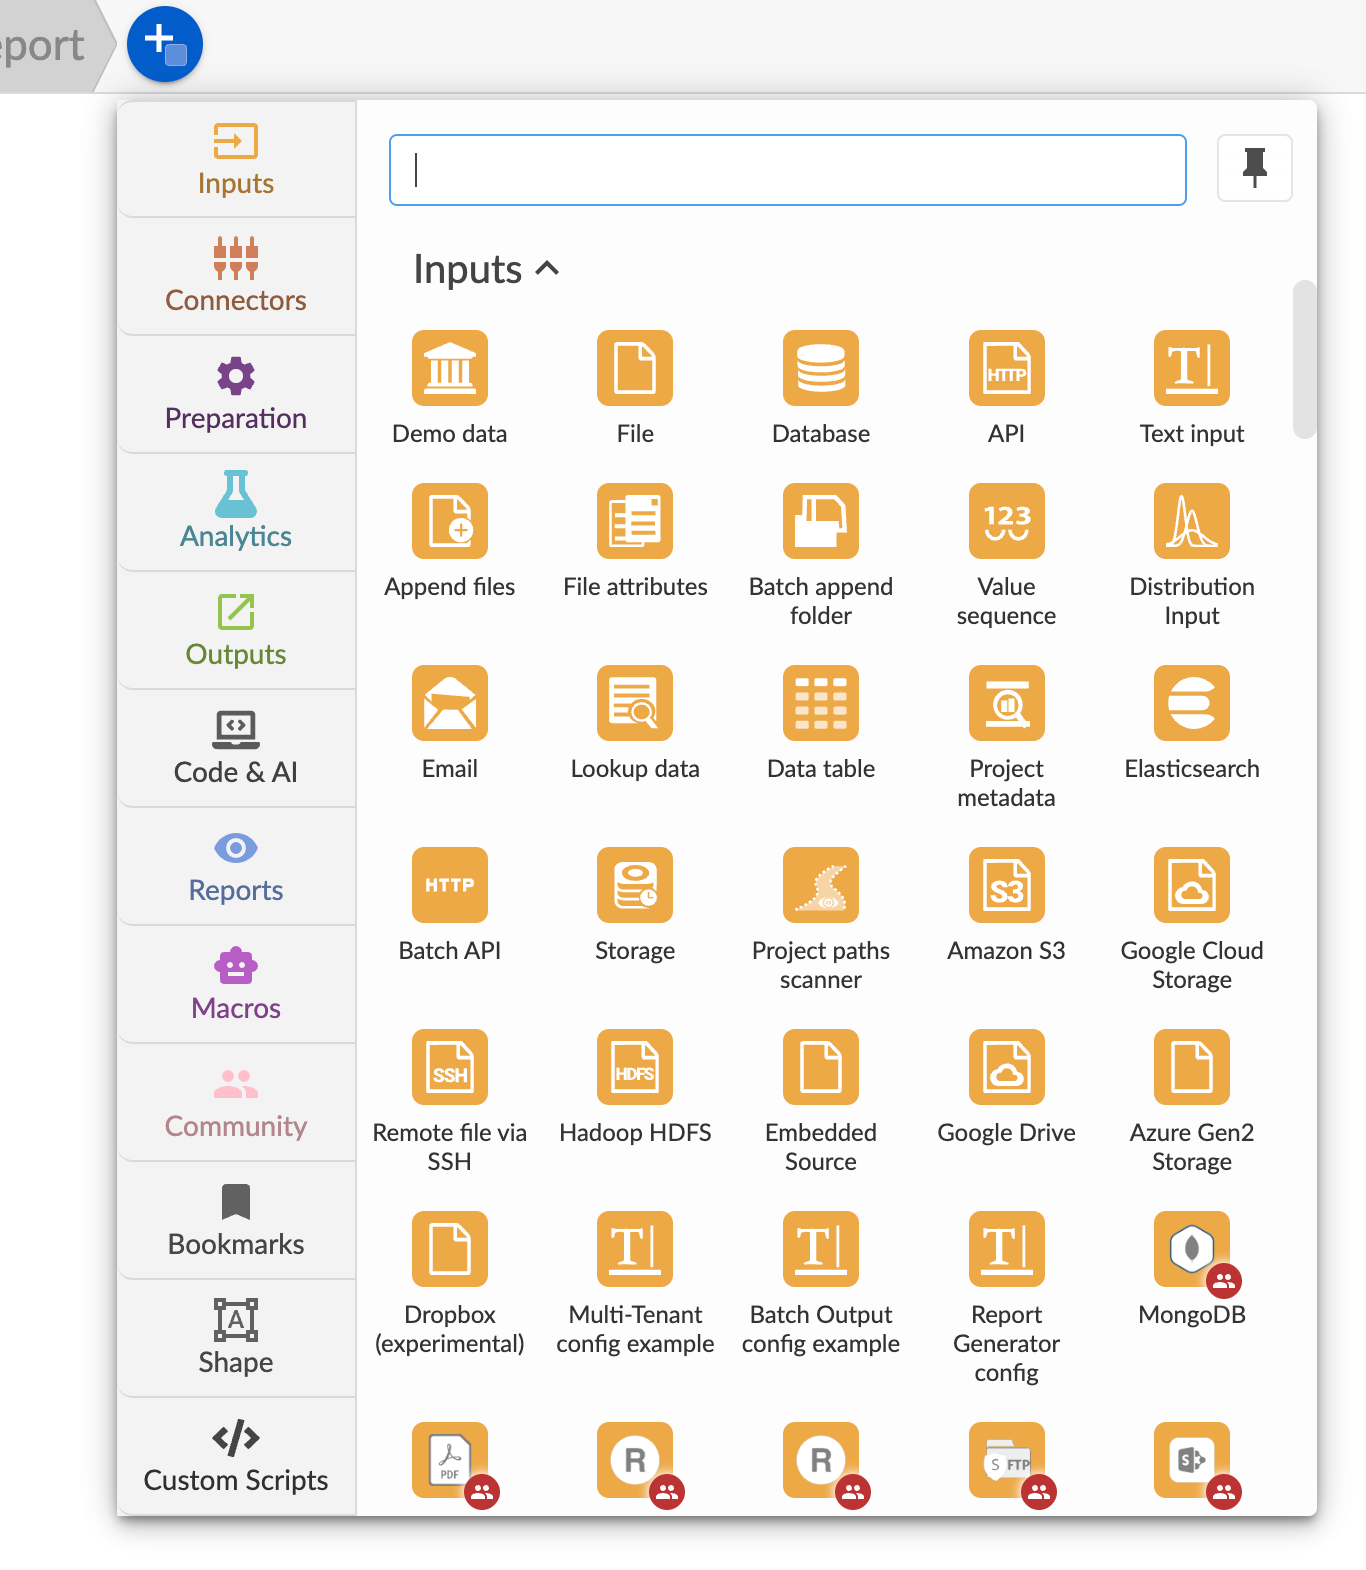Click the blue add-node plus button
Image resolution: width=1366 pixels, height=1570 pixels.
tap(165, 44)
